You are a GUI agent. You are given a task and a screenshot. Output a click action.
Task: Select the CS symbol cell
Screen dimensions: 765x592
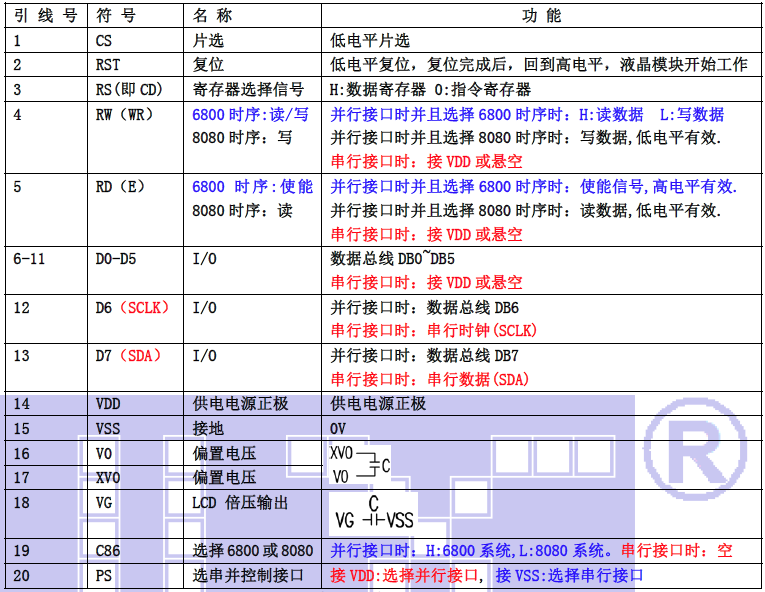click(x=105, y=41)
